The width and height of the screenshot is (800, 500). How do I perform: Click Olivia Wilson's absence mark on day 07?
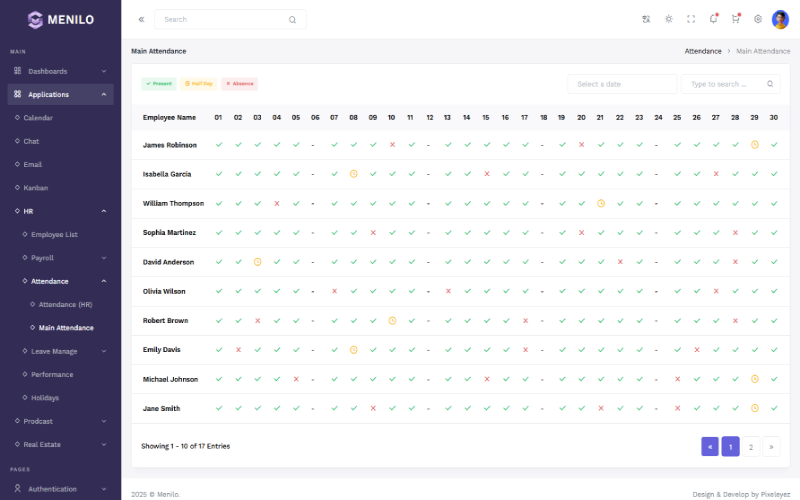[x=335, y=291]
